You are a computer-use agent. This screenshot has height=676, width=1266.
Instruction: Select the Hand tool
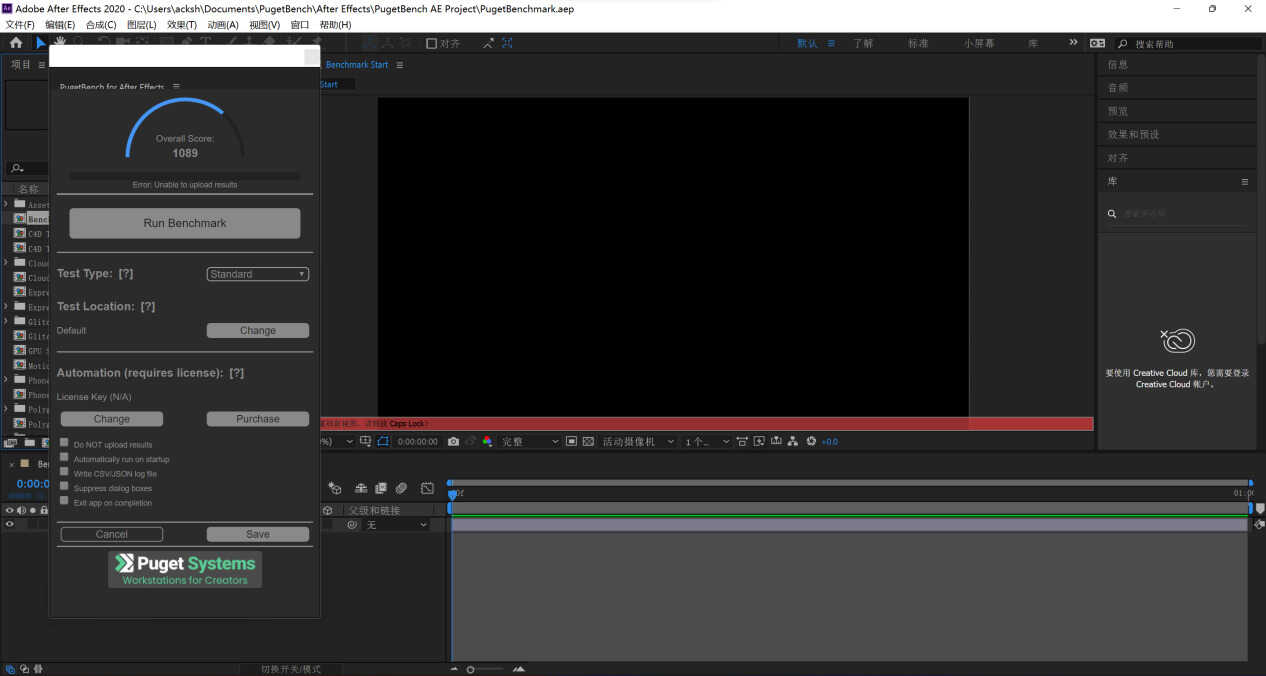[x=60, y=42]
